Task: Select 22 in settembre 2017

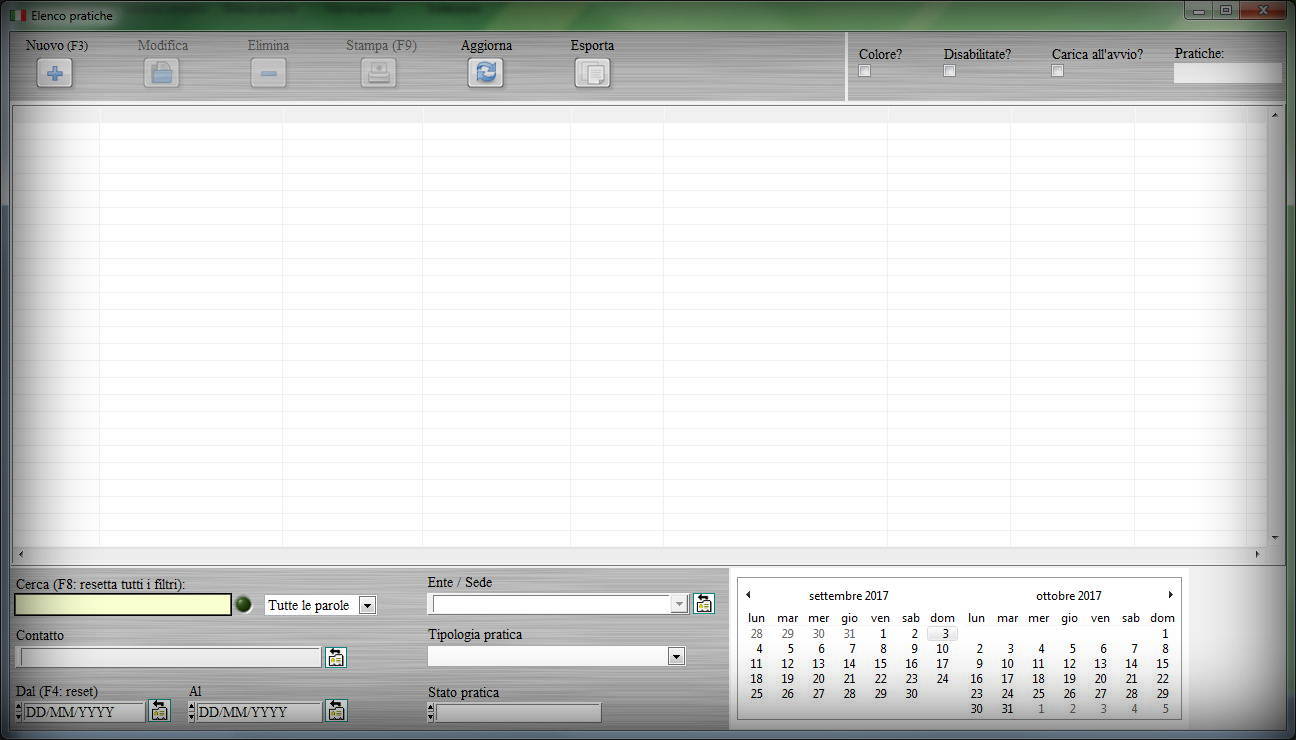Action: click(x=880, y=678)
